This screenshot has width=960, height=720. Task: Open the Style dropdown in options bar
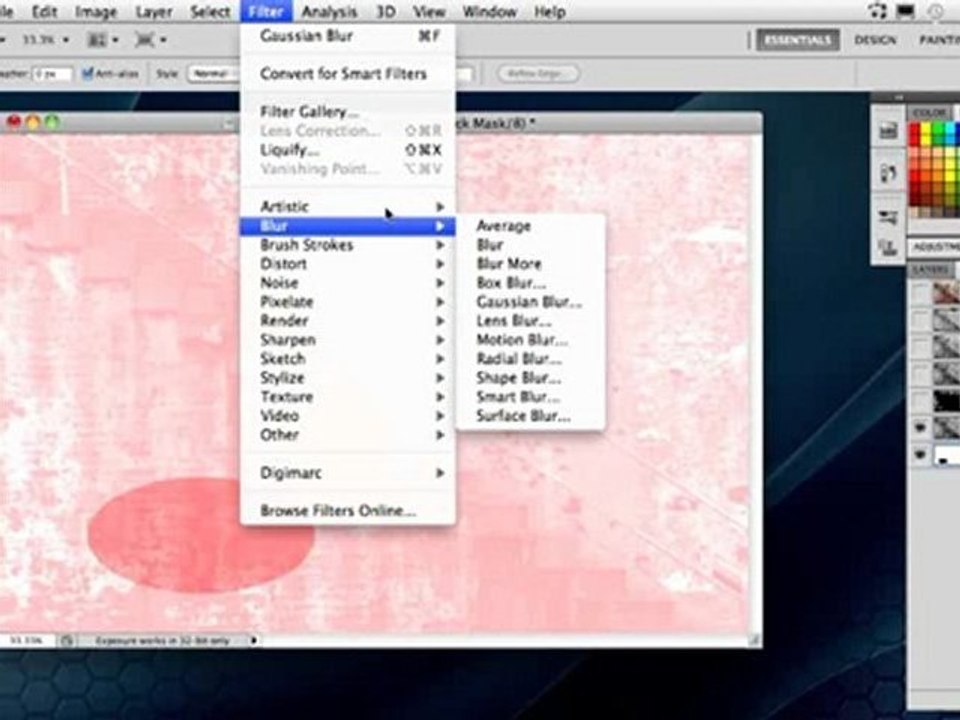click(x=212, y=74)
